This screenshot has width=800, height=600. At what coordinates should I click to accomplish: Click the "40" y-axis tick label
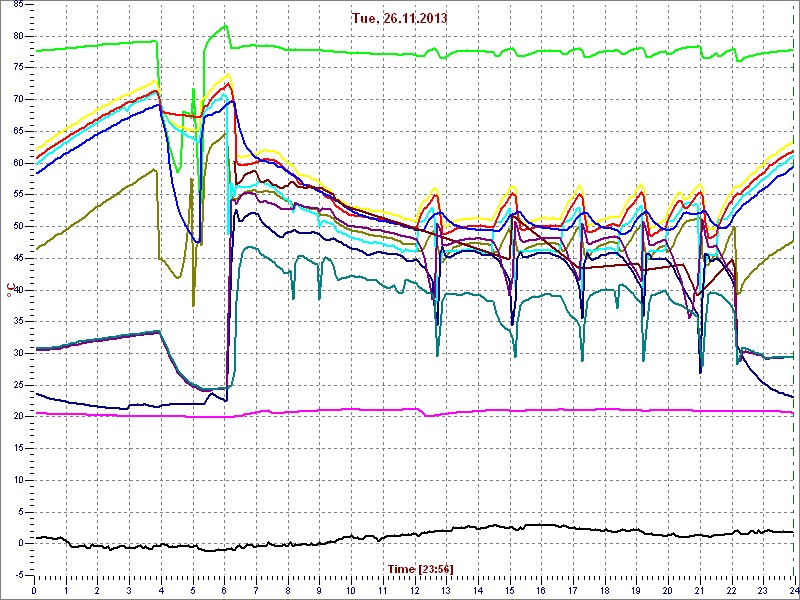click(x=18, y=290)
